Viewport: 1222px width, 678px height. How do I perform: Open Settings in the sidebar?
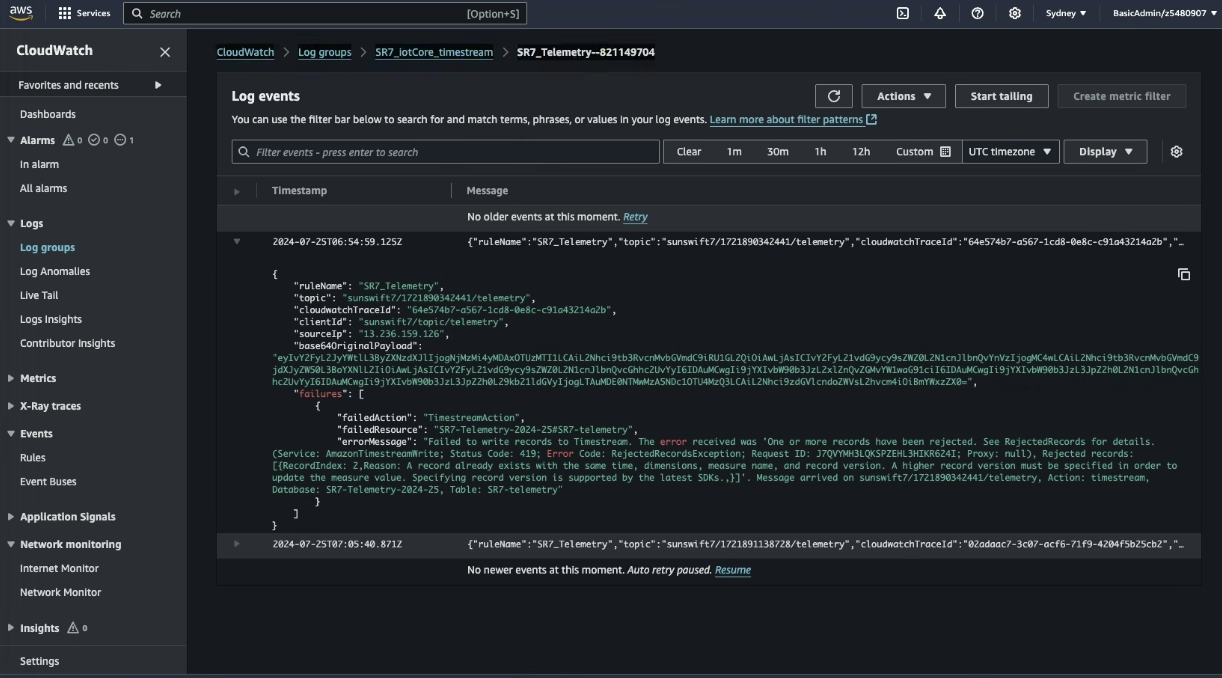39,661
